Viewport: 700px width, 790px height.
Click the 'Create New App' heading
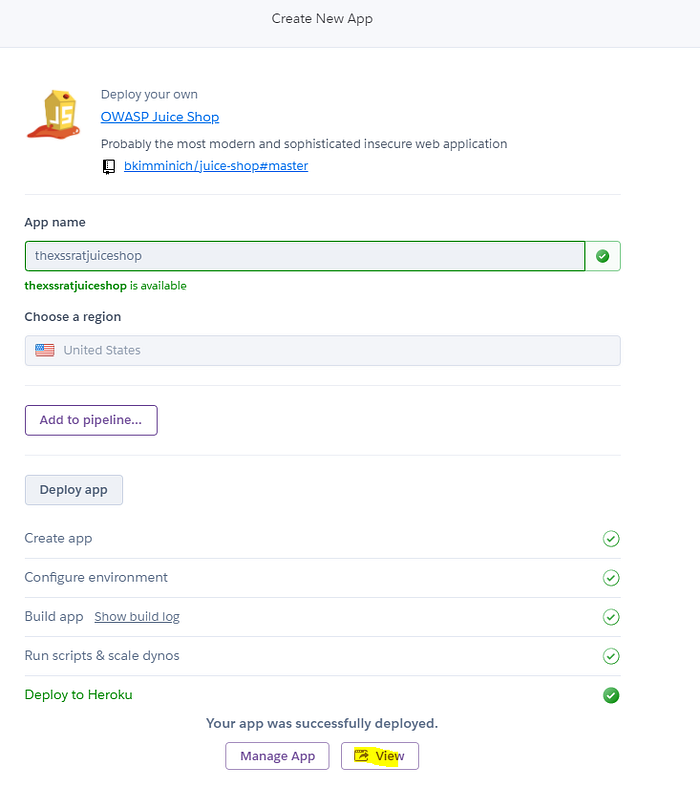tap(322, 19)
